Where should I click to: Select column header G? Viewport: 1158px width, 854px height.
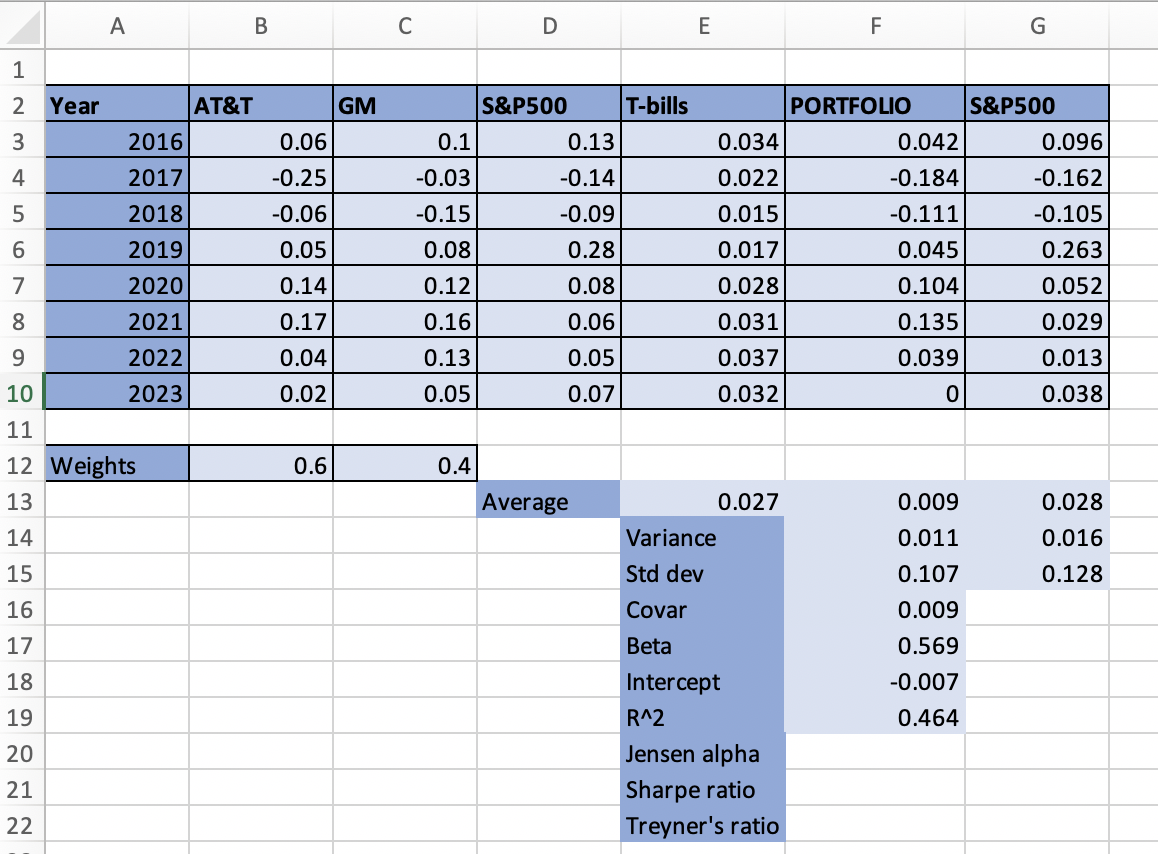[1037, 26]
